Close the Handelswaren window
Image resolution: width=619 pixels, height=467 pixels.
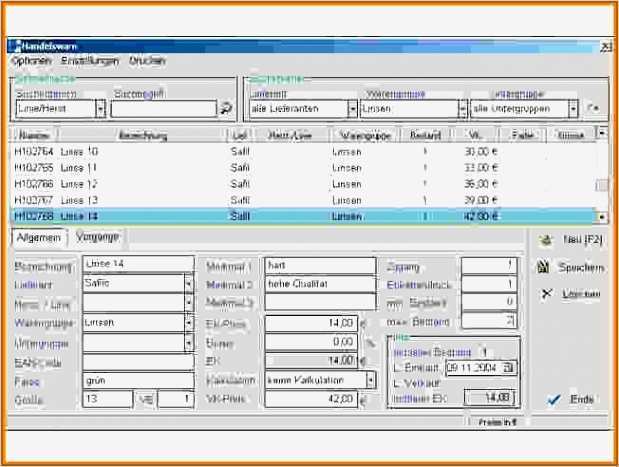coord(606,47)
